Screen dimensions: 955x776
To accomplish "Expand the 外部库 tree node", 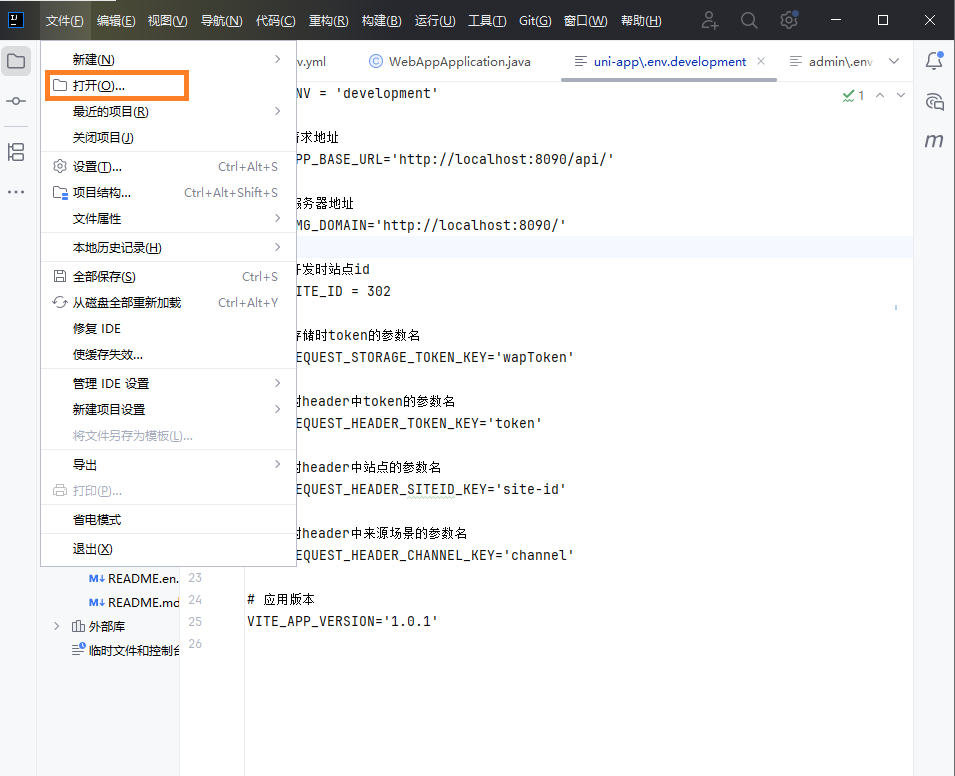I will coord(56,626).
